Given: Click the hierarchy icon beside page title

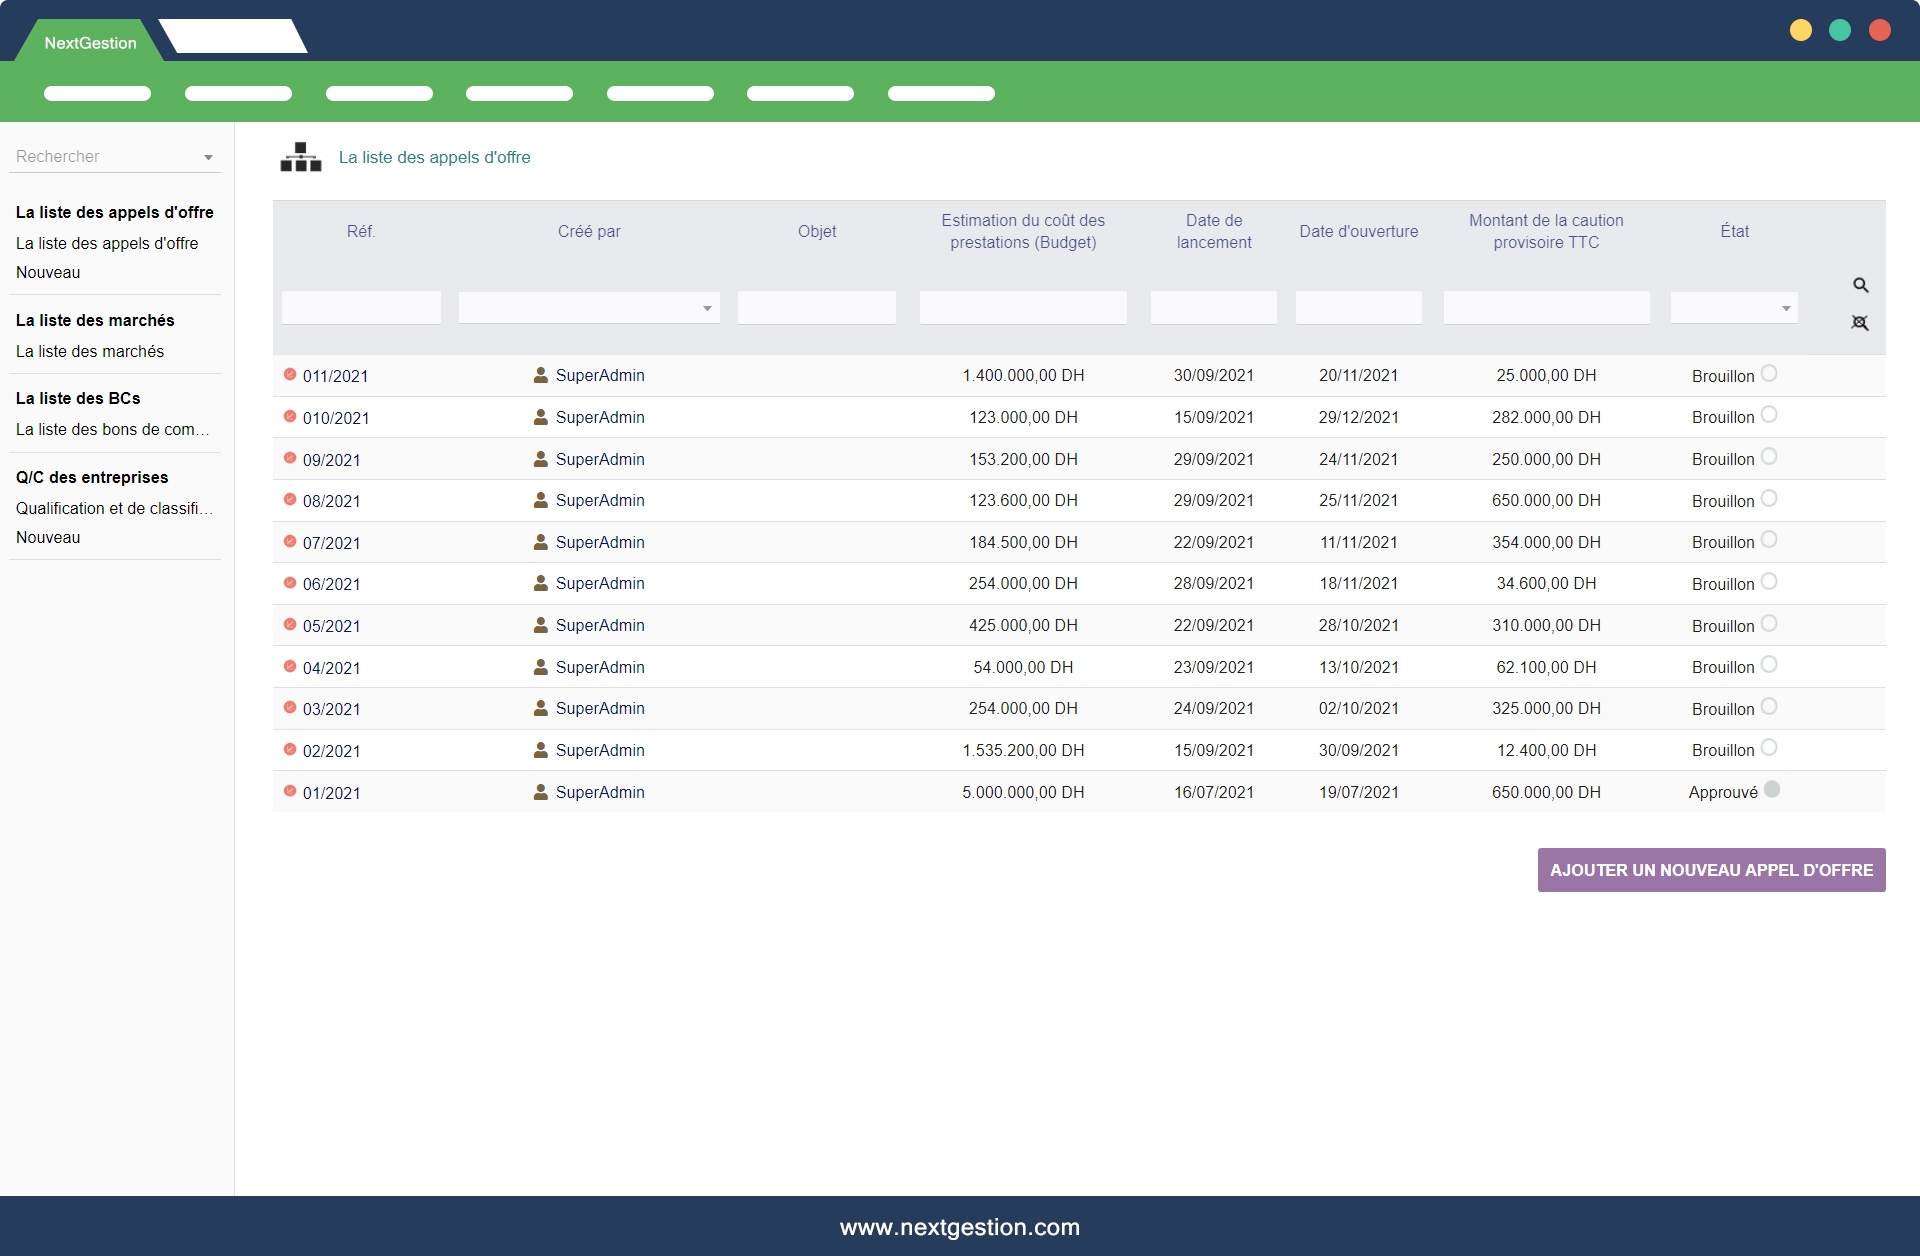Looking at the screenshot, I should click(300, 157).
